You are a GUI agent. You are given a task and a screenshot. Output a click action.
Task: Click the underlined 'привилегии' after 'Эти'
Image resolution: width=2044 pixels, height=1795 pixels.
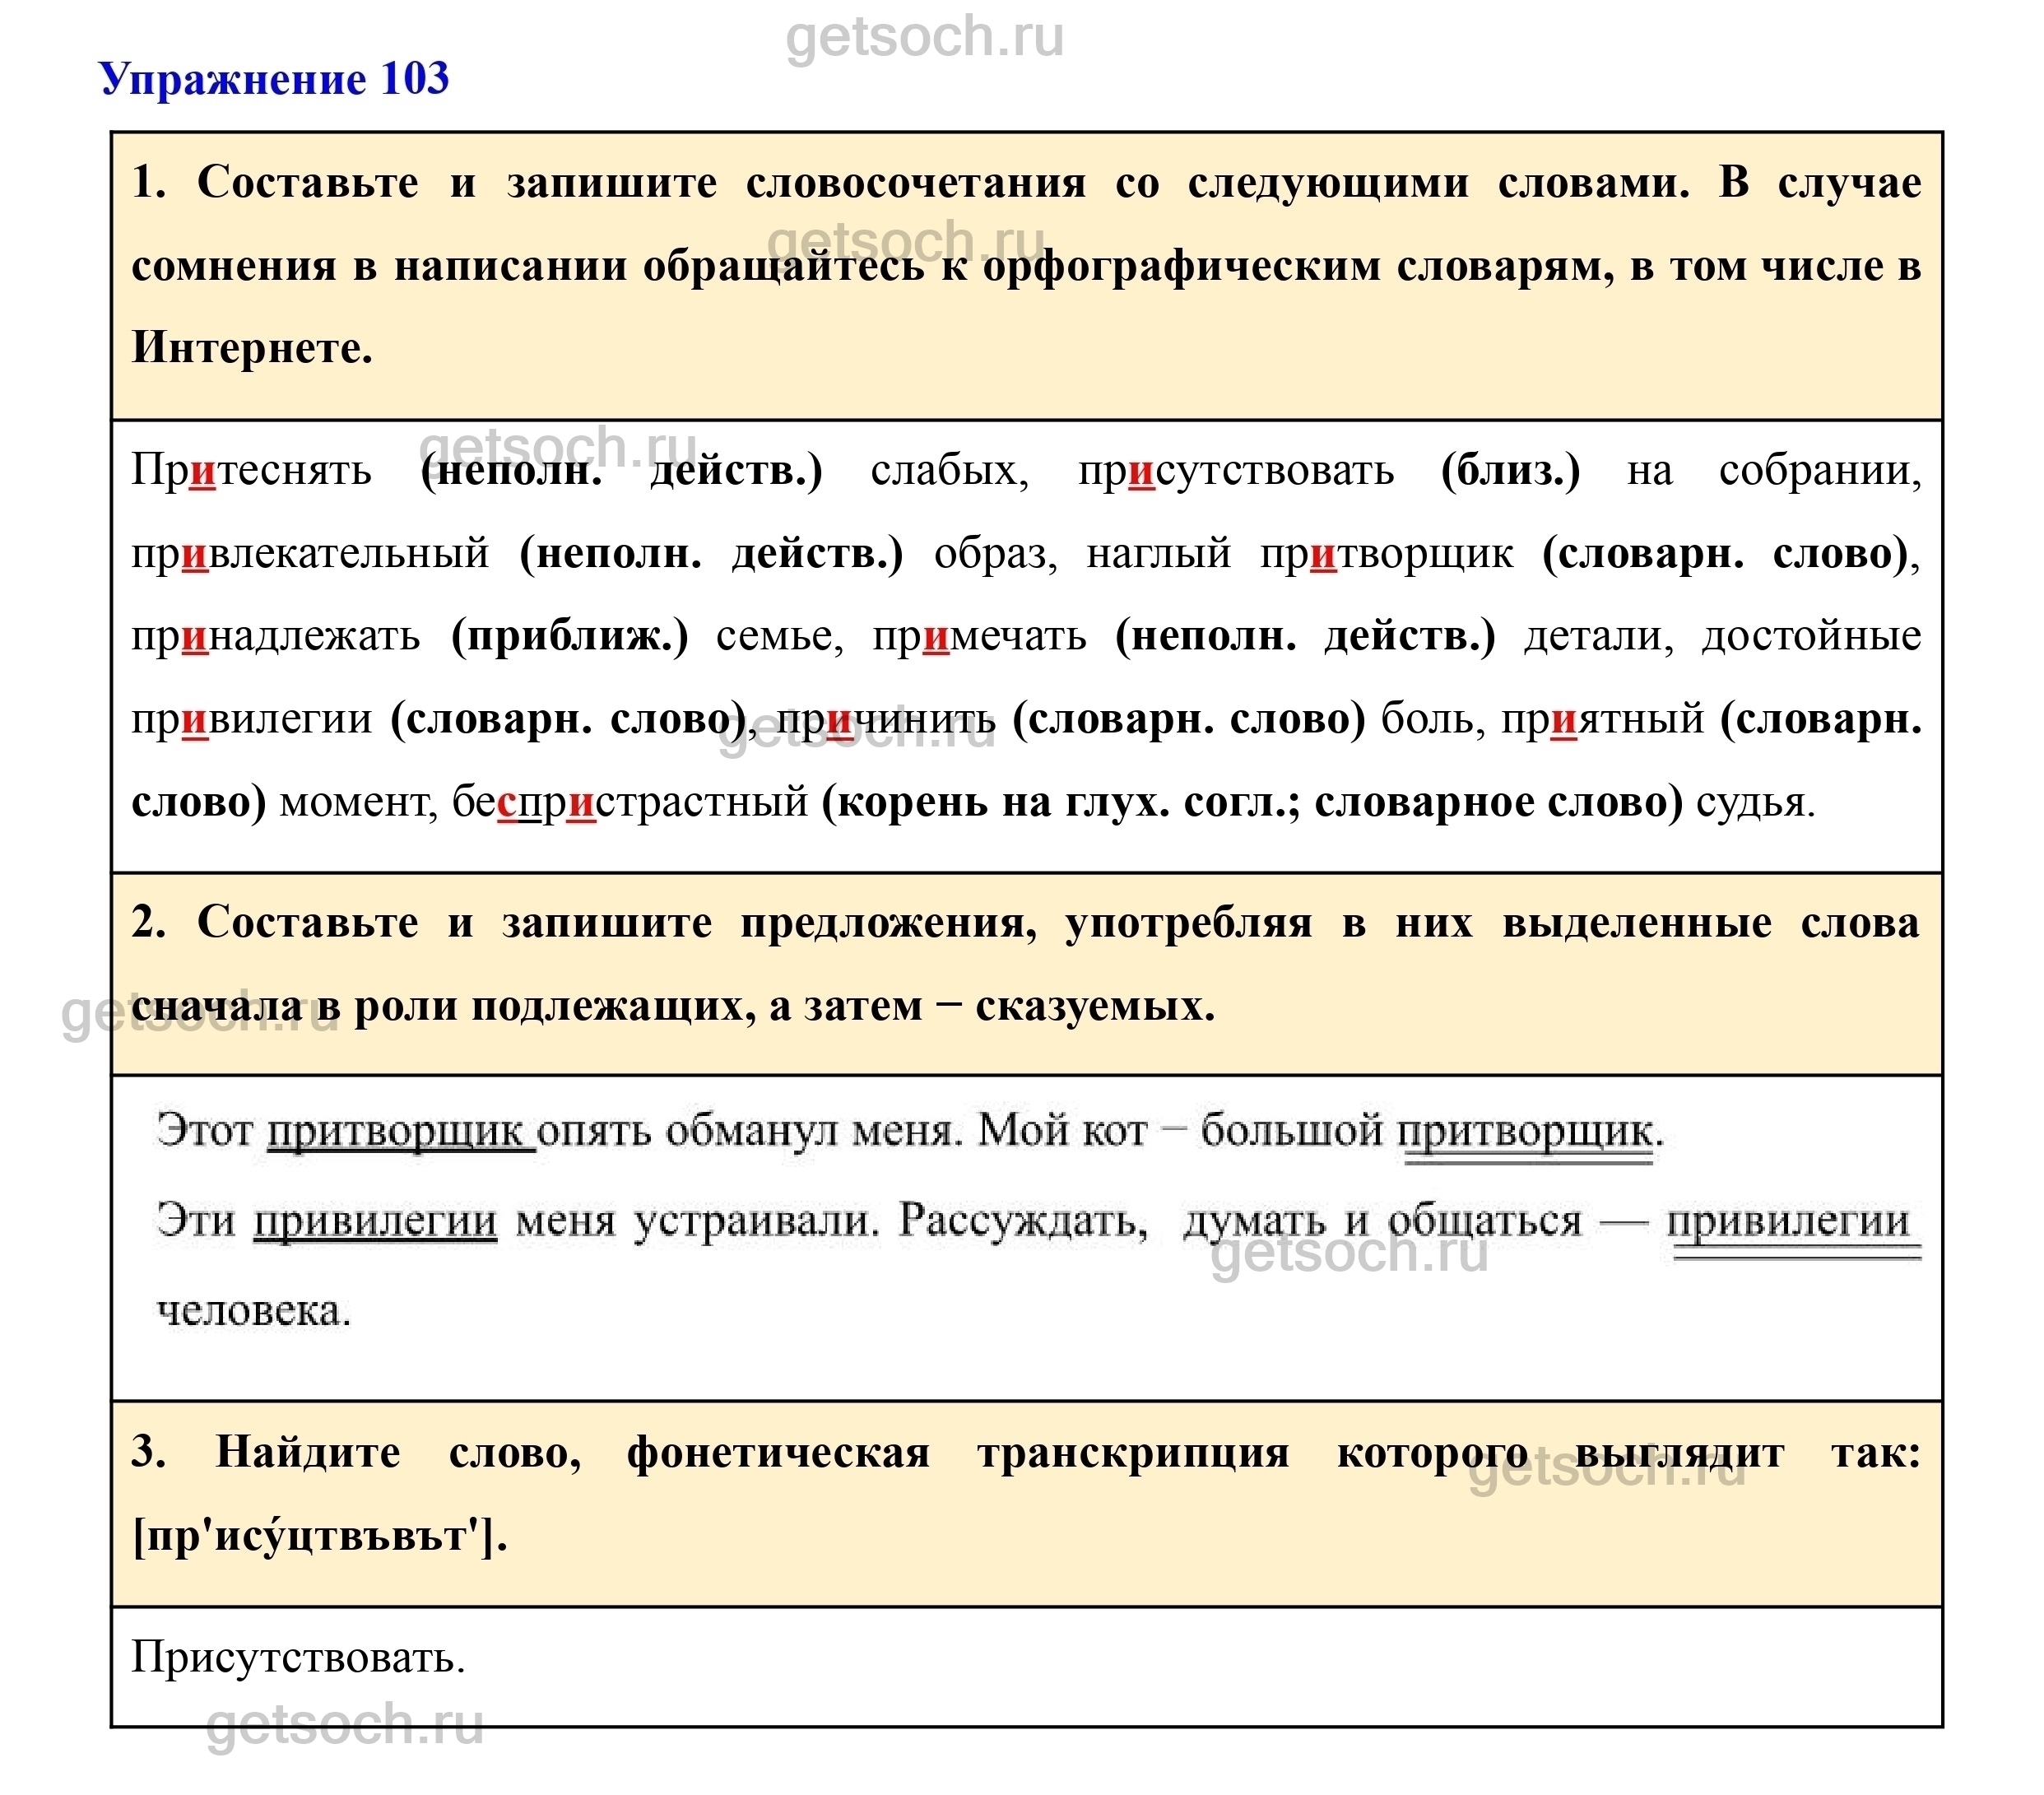coord(375,1221)
